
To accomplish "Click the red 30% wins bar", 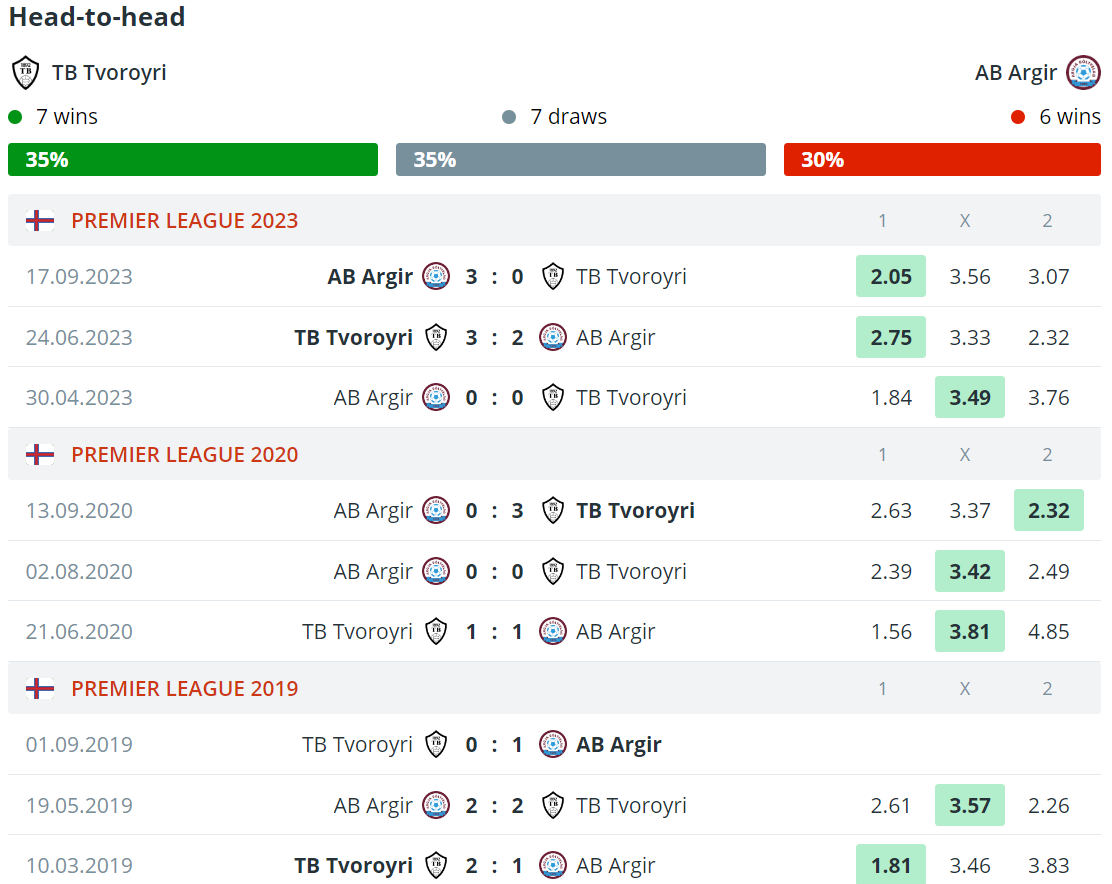I will click(x=942, y=160).
